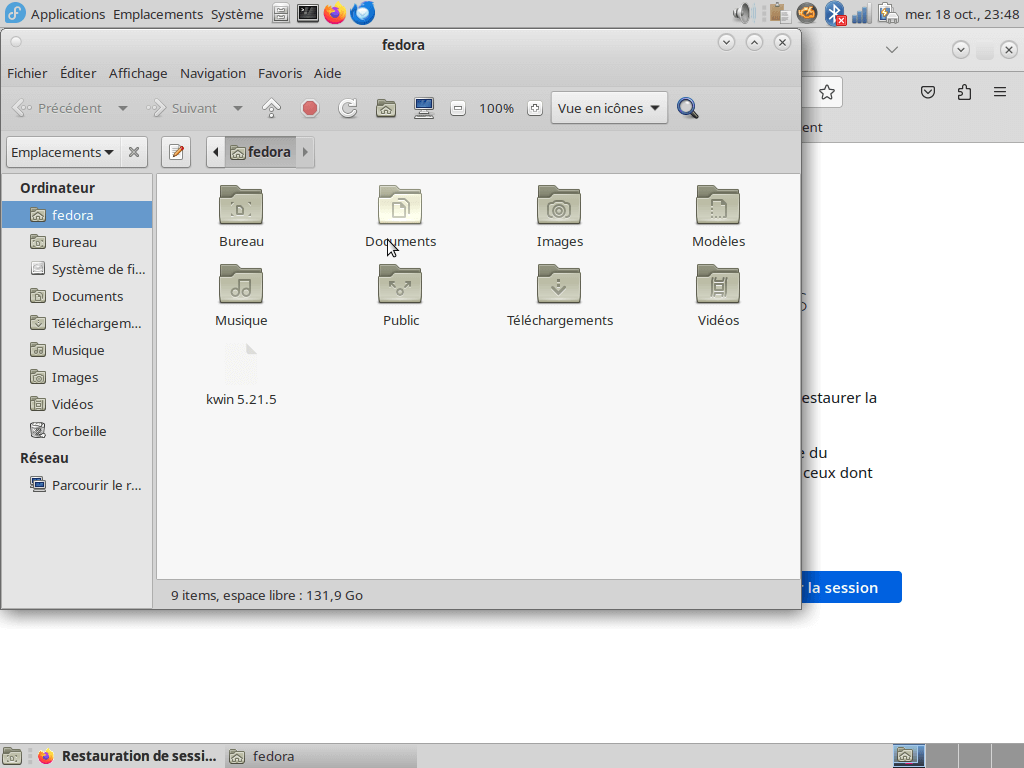The width and height of the screenshot is (1024, 768).
Task: Expand the Précédent history dropdown arrow
Action: tap(123, 108)
